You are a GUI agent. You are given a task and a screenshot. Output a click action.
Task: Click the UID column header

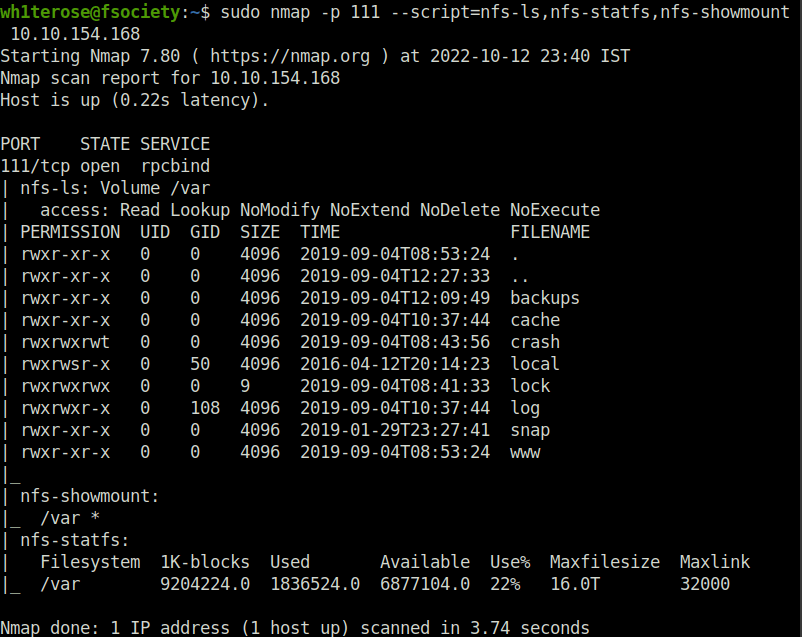click(x=155, y=232)
